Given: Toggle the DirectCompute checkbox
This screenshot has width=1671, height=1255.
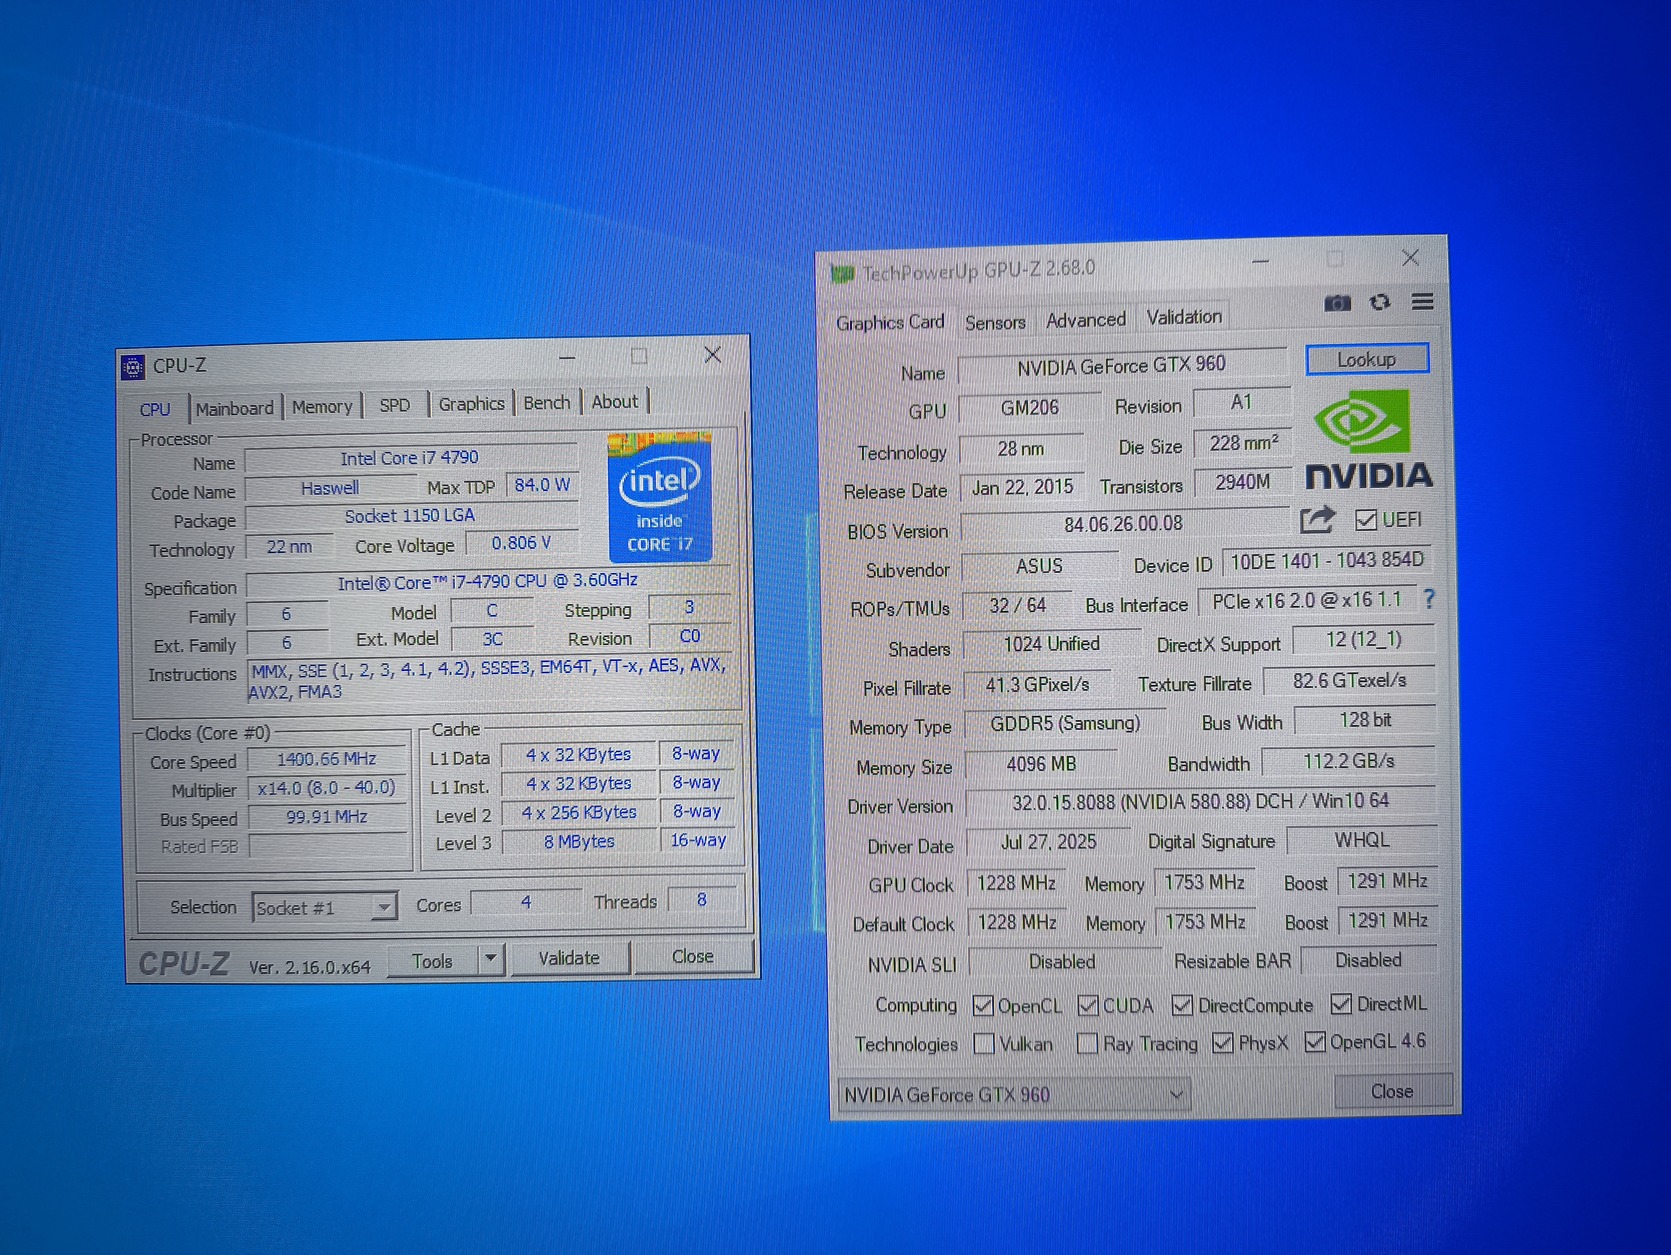Looking at the screenshot, I should (x=1182, y=1005).
